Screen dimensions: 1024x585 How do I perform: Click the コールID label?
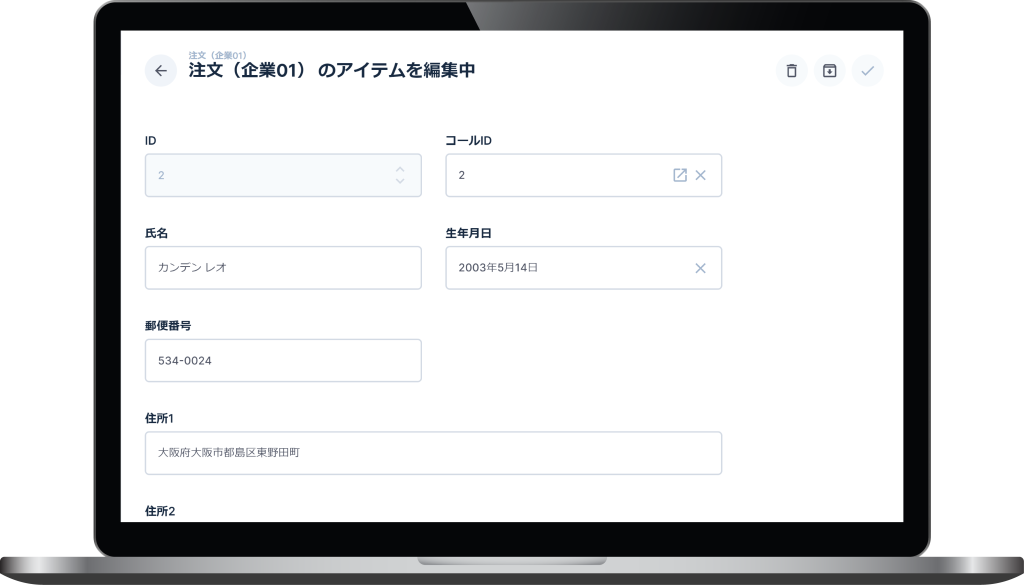468,140
